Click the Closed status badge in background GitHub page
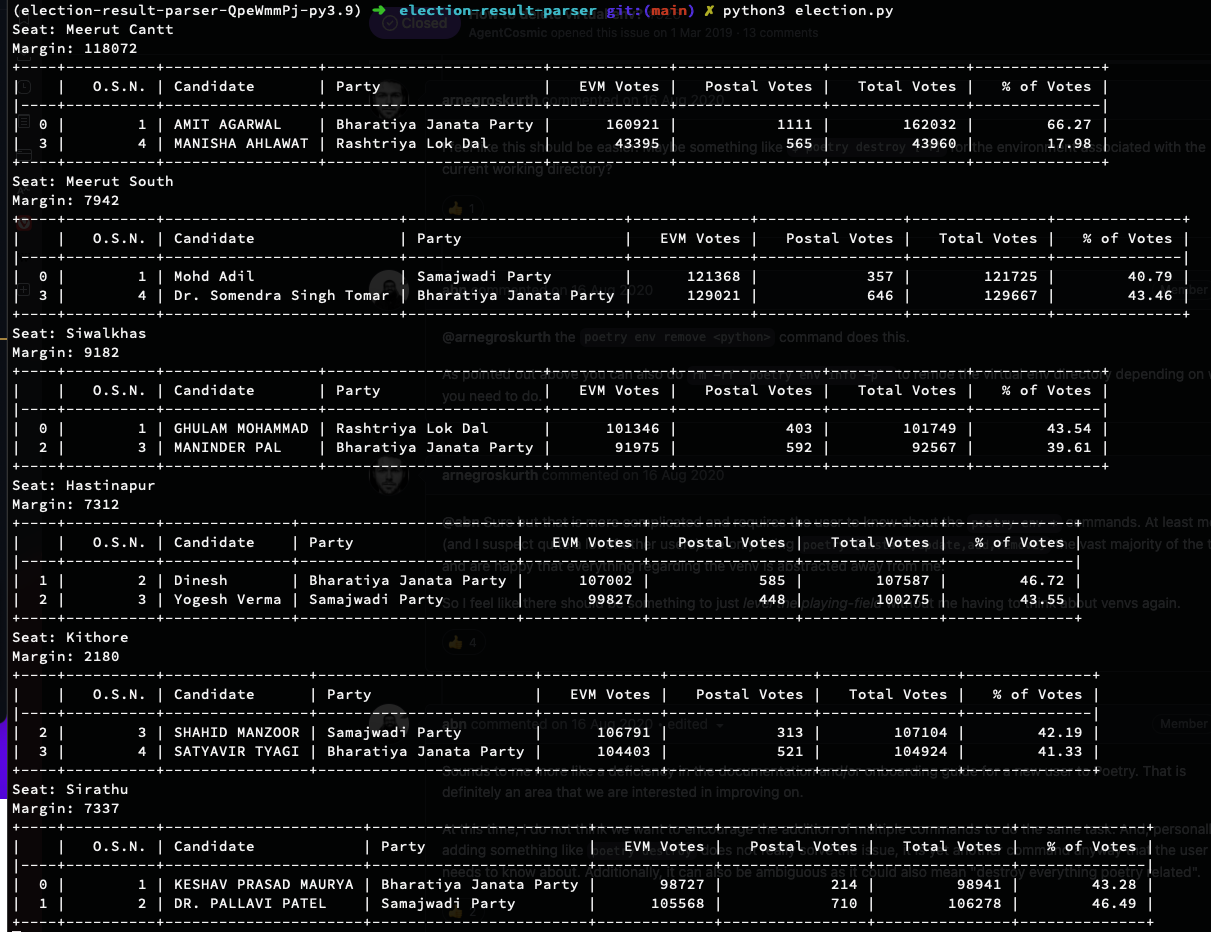Image resolution: width=1211 pixels, height=932 pixels. [x=416, y=23]
